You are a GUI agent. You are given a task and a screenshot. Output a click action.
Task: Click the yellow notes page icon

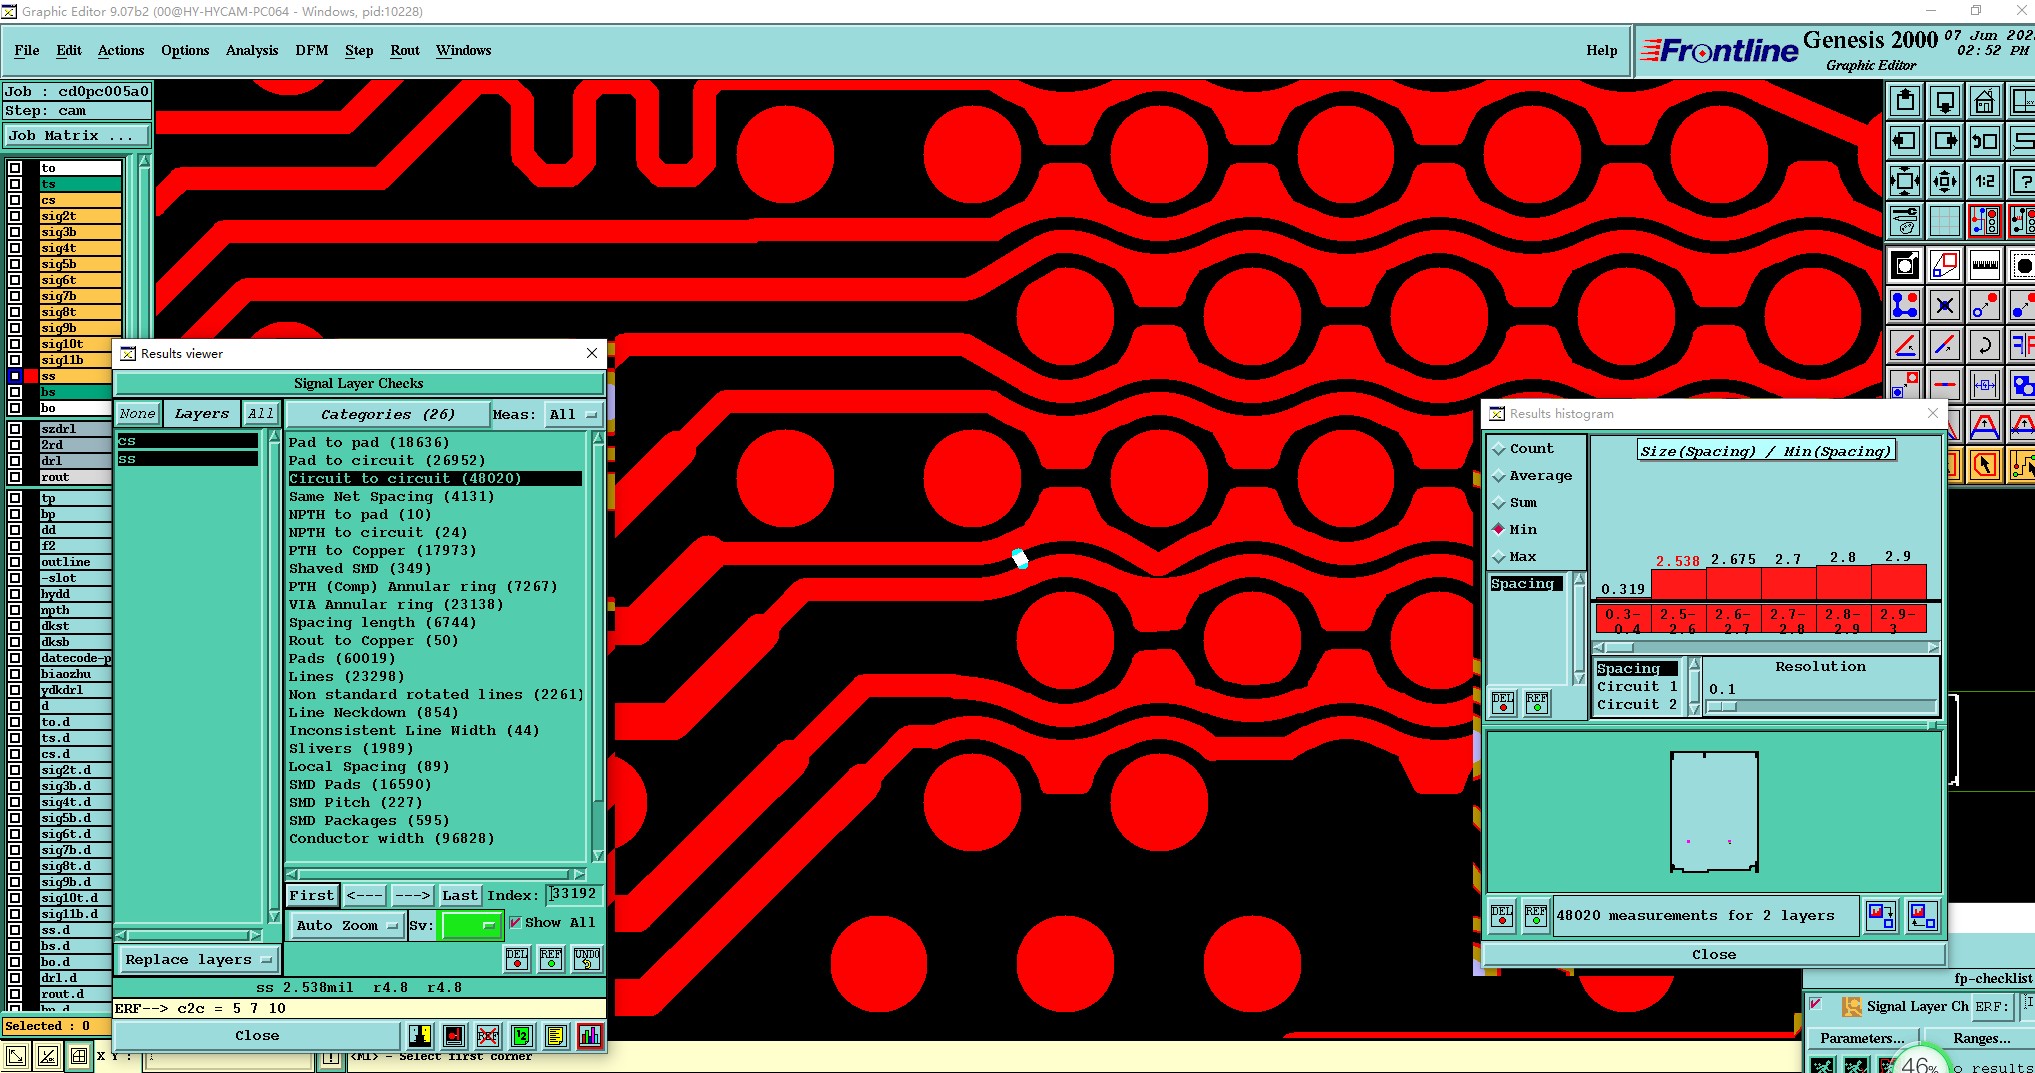pyautogui.click(x=556, y=1036)
